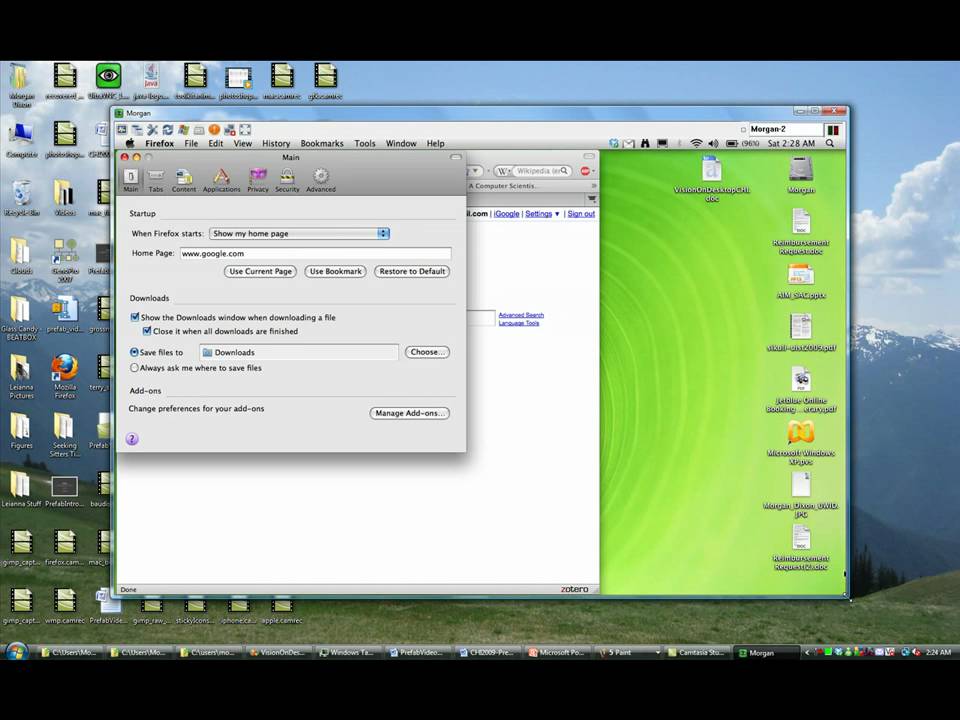960x720 pixels.
Task: Open the Privacy preferences pane
Action: pos(258,179)
